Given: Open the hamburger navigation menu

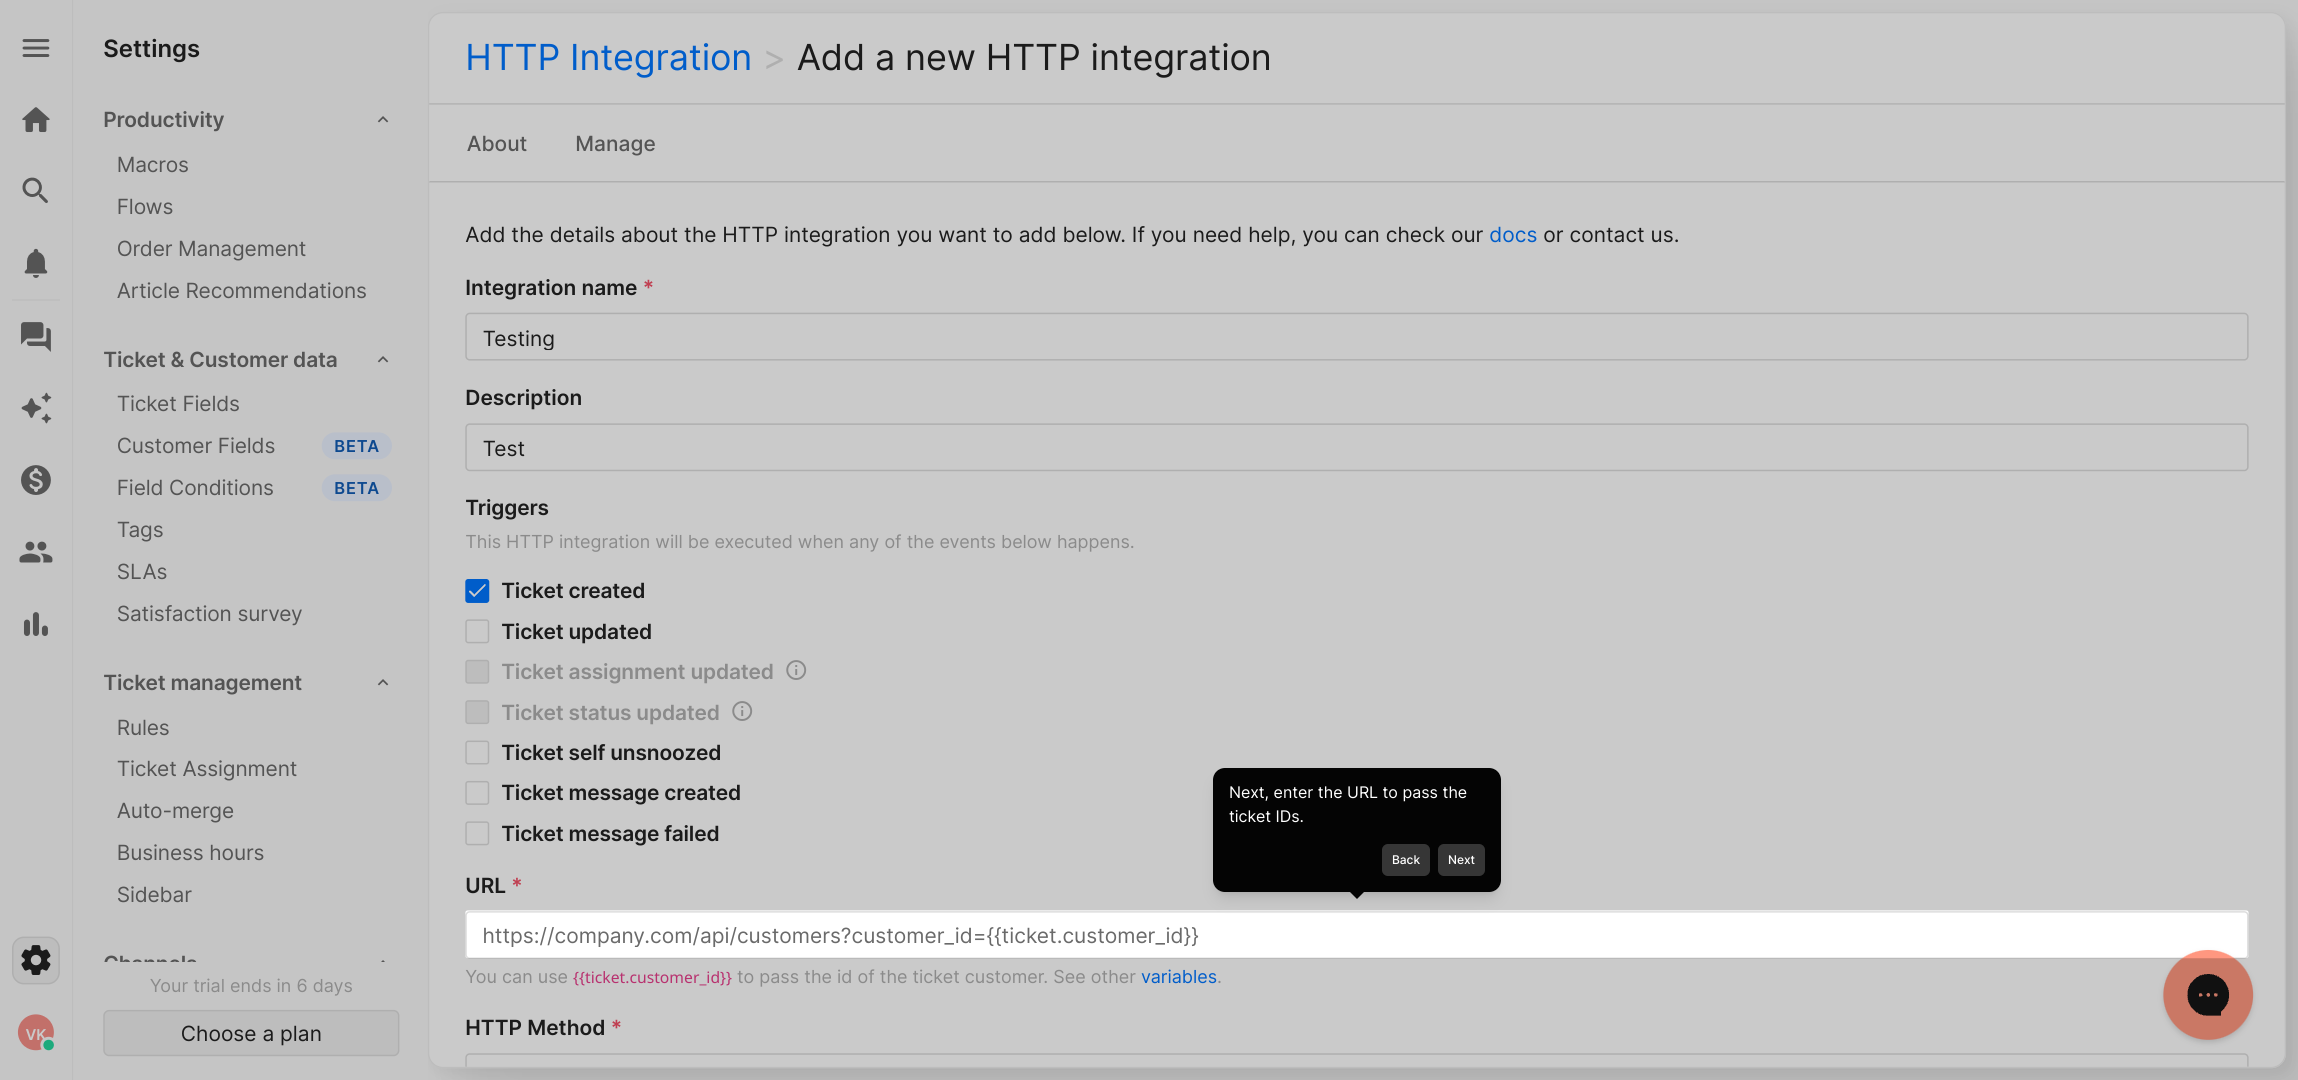Looking at the screenshot, I should point(36,48).
